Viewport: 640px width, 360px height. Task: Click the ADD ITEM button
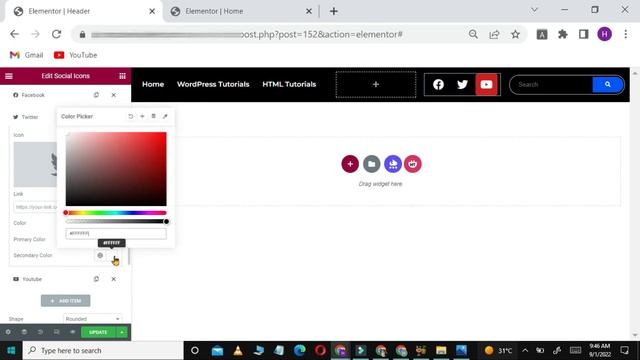(65, 301)
